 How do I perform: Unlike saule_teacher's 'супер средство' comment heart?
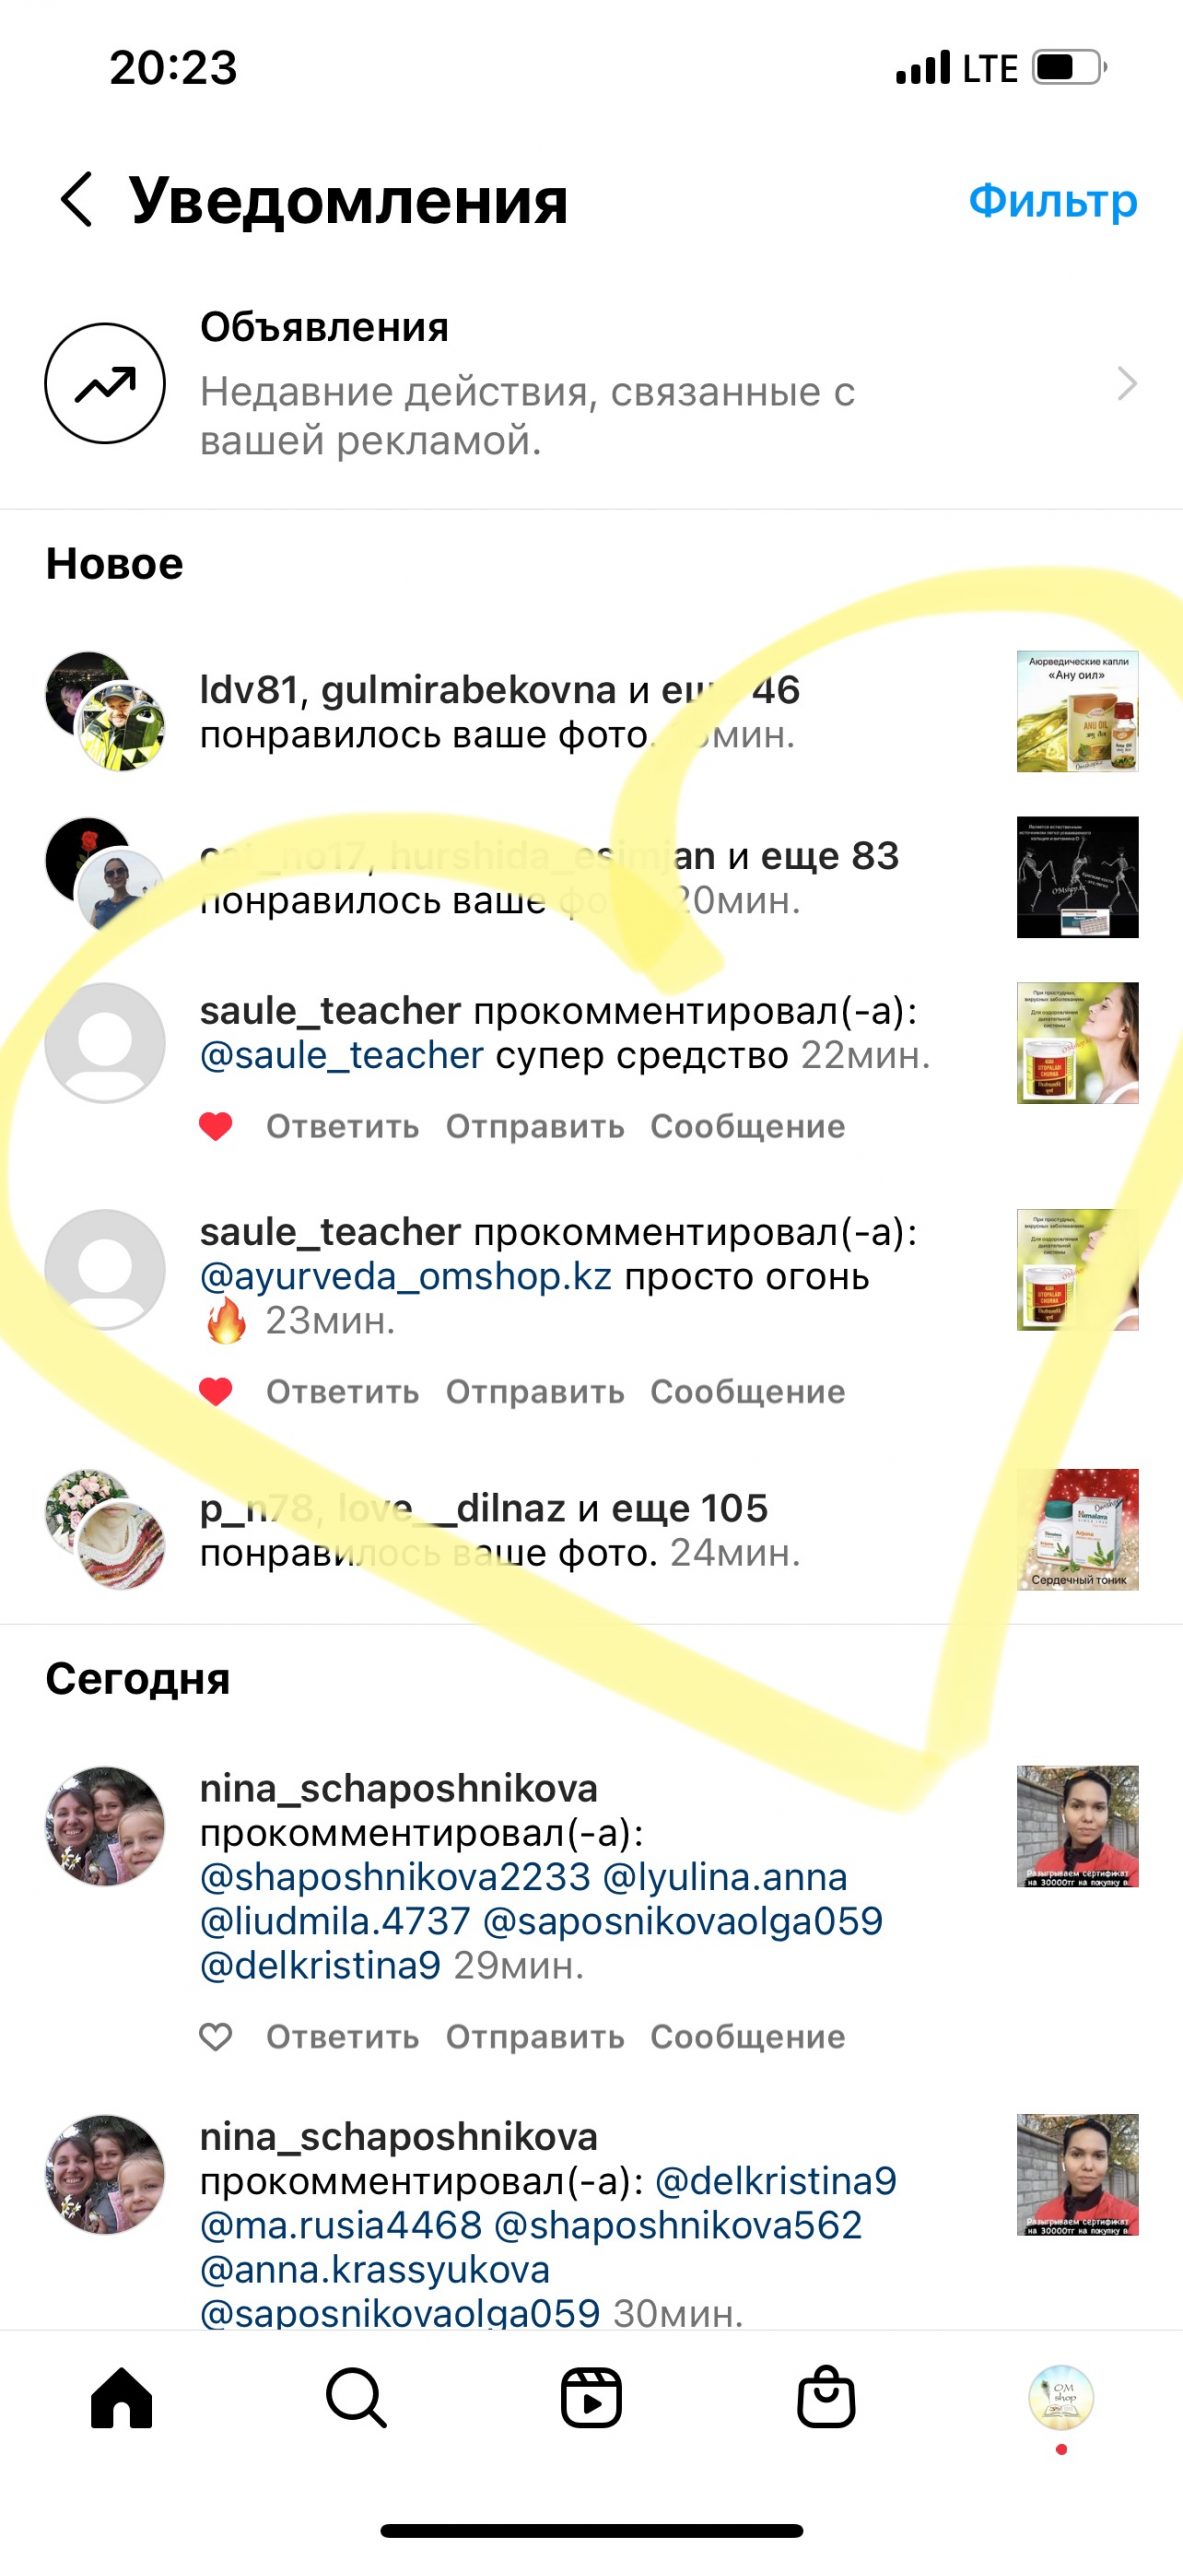pos(216,1126)
